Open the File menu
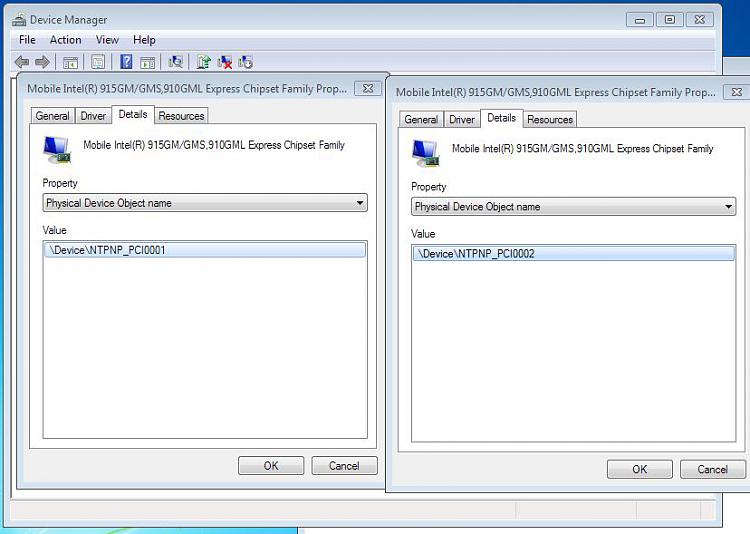750x534 pixels. coord(27,40)
